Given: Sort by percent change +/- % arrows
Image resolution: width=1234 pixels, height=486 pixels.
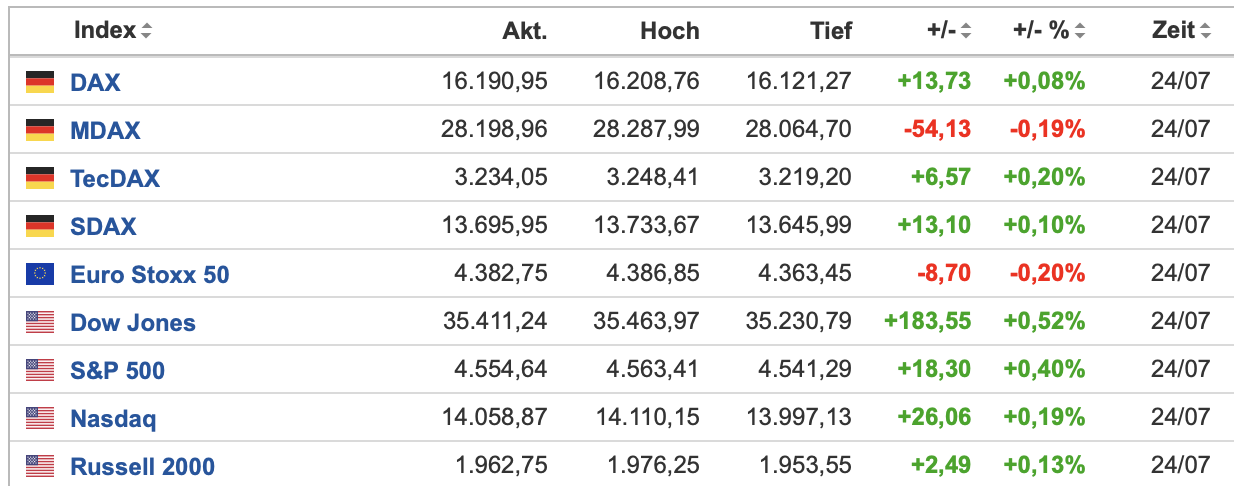Looking at the screenshot, I should point(1080,31).
